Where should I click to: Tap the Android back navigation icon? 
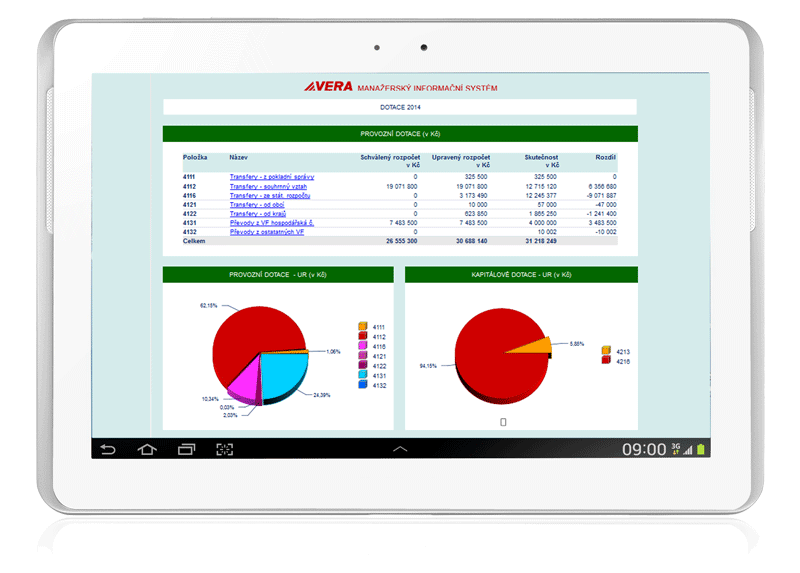[x=109, y=449]
